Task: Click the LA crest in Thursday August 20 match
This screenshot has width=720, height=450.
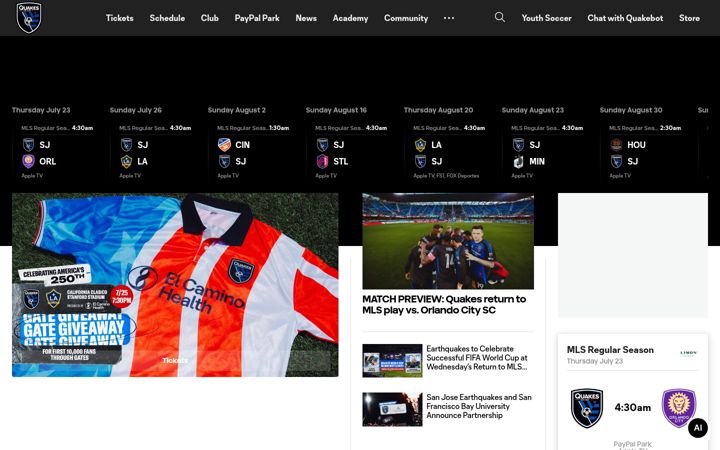Action: [420, 145]
